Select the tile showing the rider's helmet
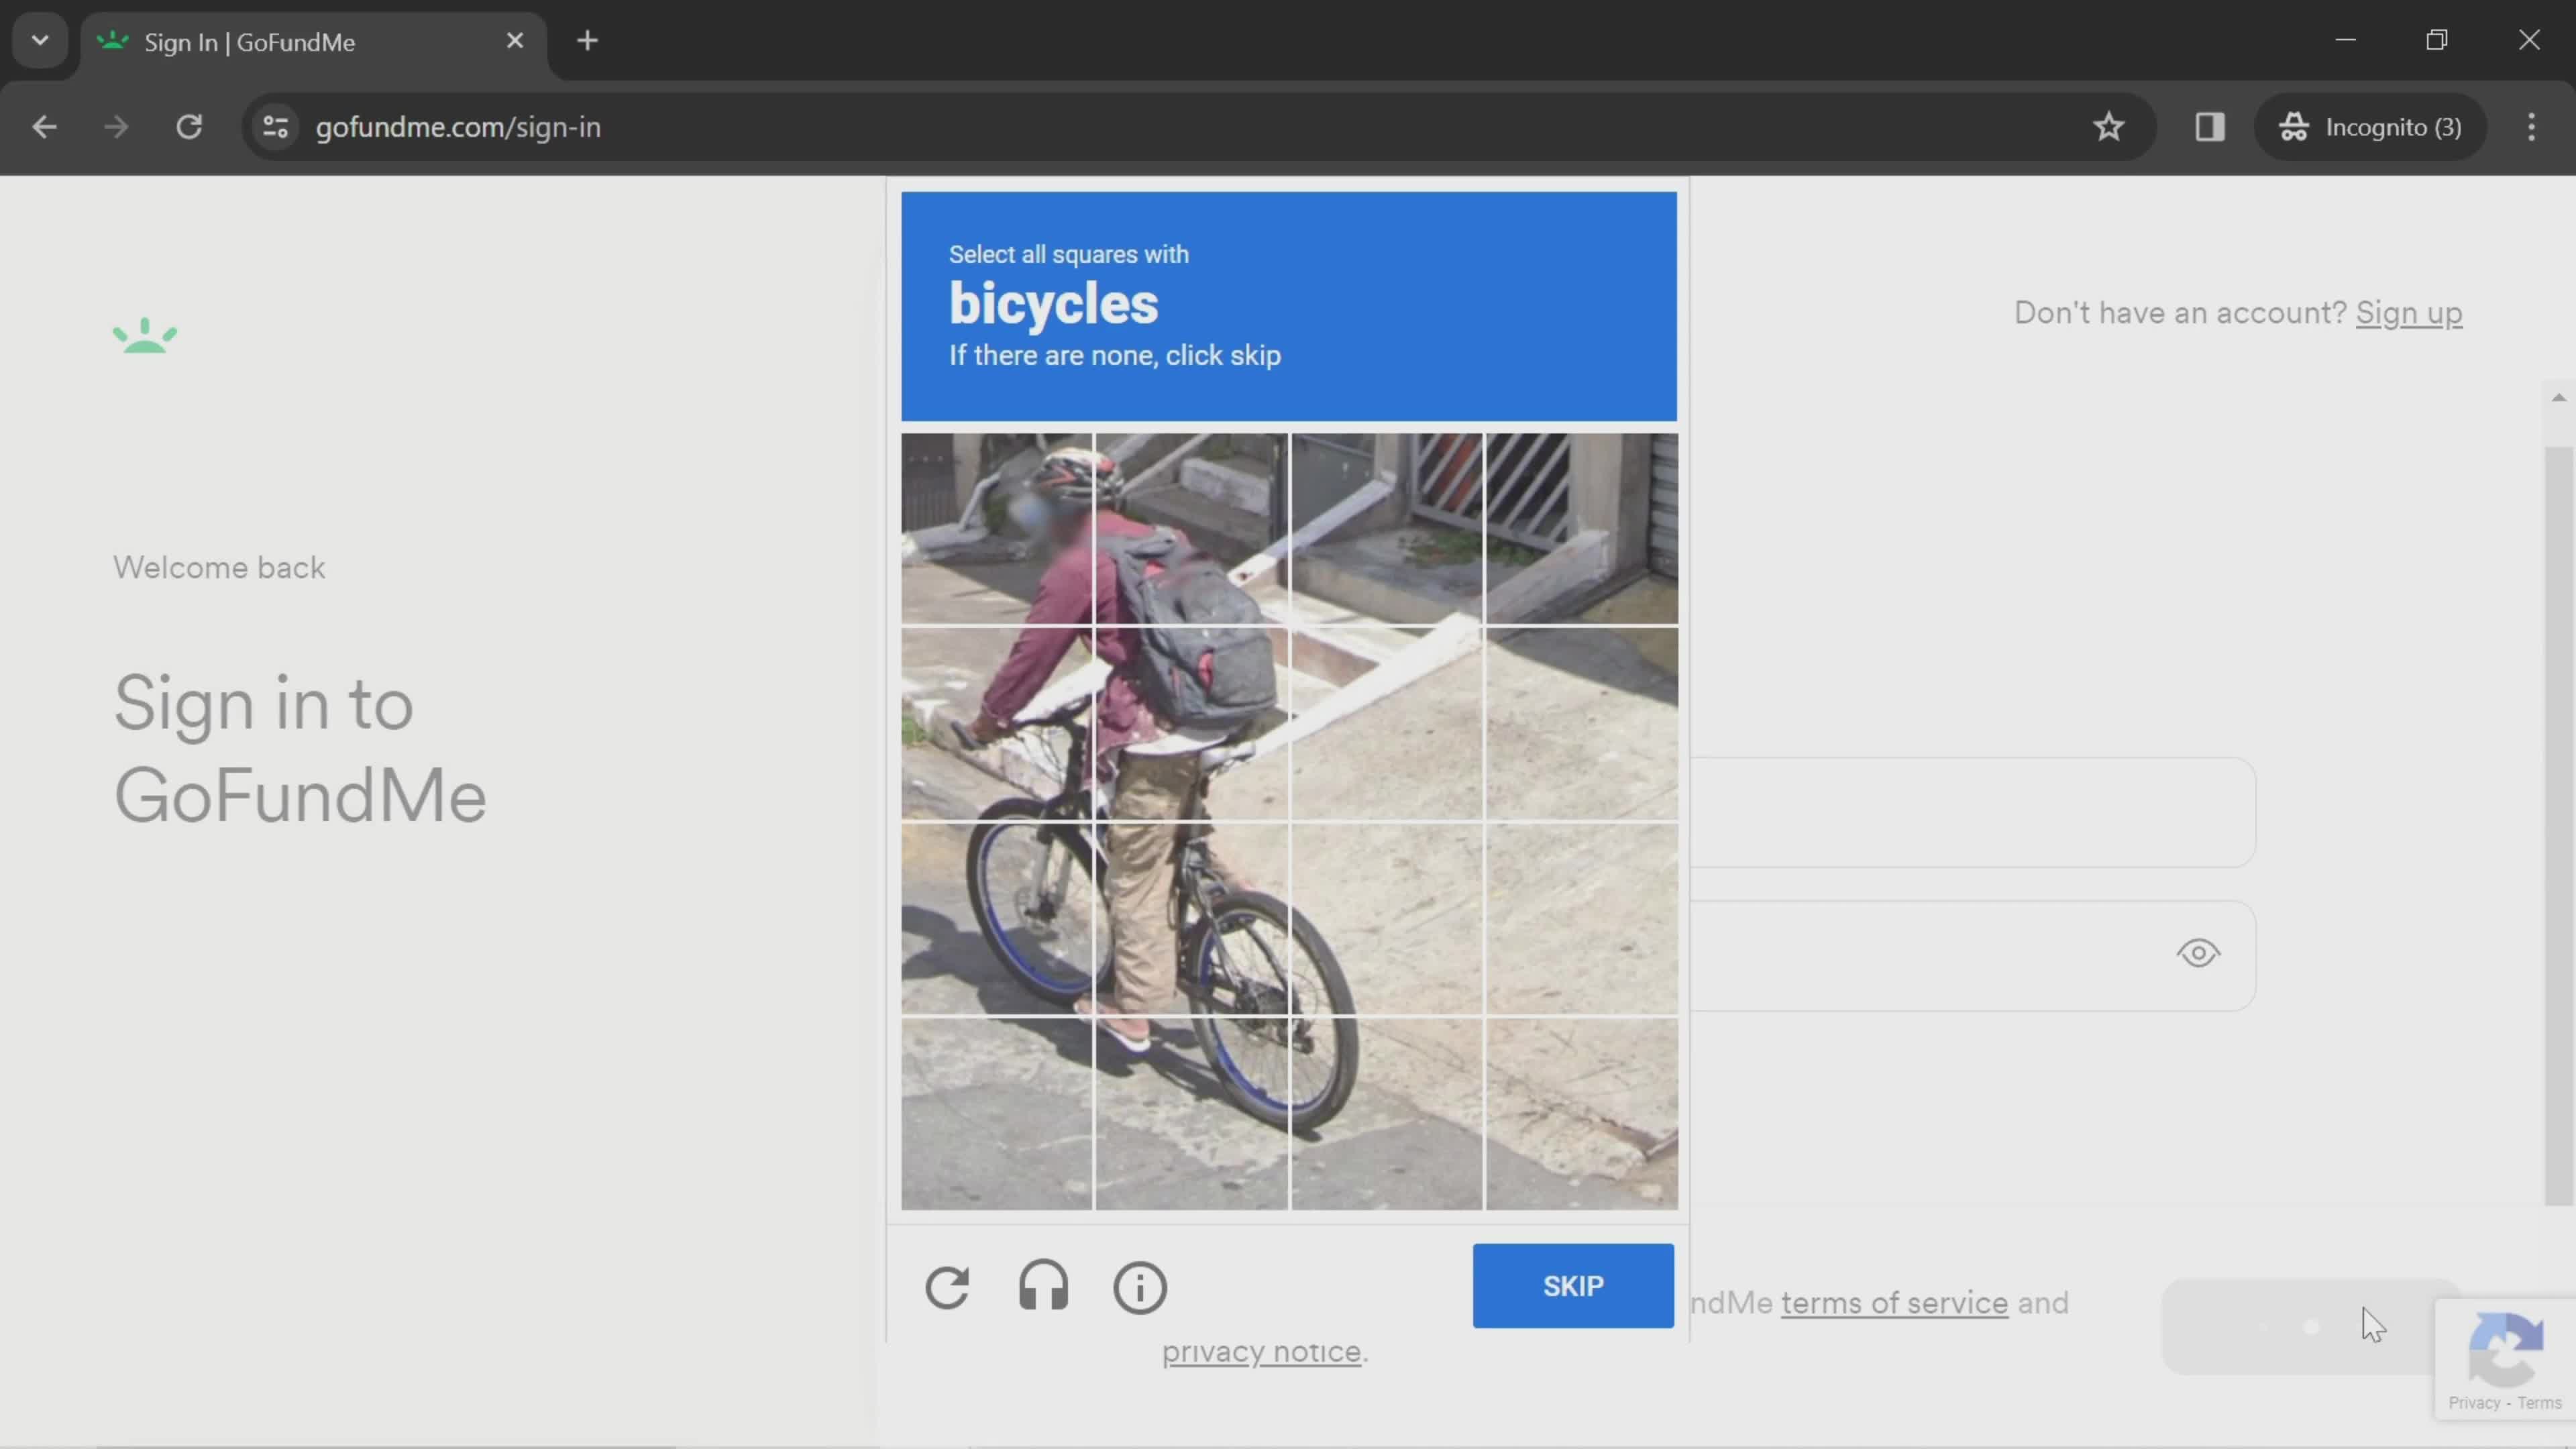This screenshot has height=1449, width=2576. [x=997, y=529]
